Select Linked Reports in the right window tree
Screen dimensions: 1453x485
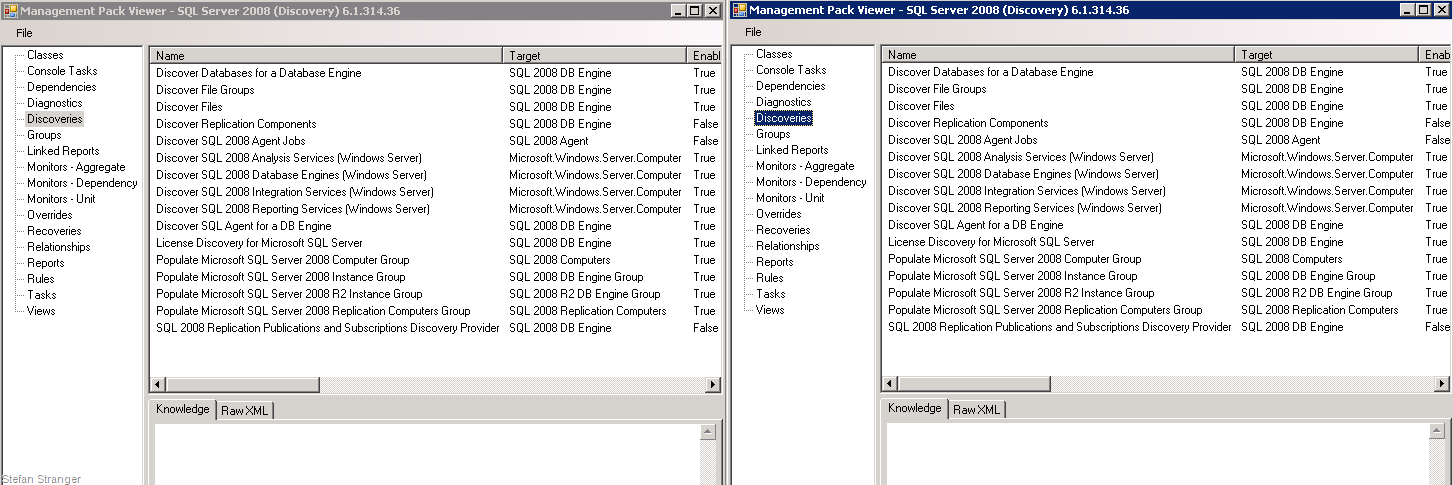(792, 150)
